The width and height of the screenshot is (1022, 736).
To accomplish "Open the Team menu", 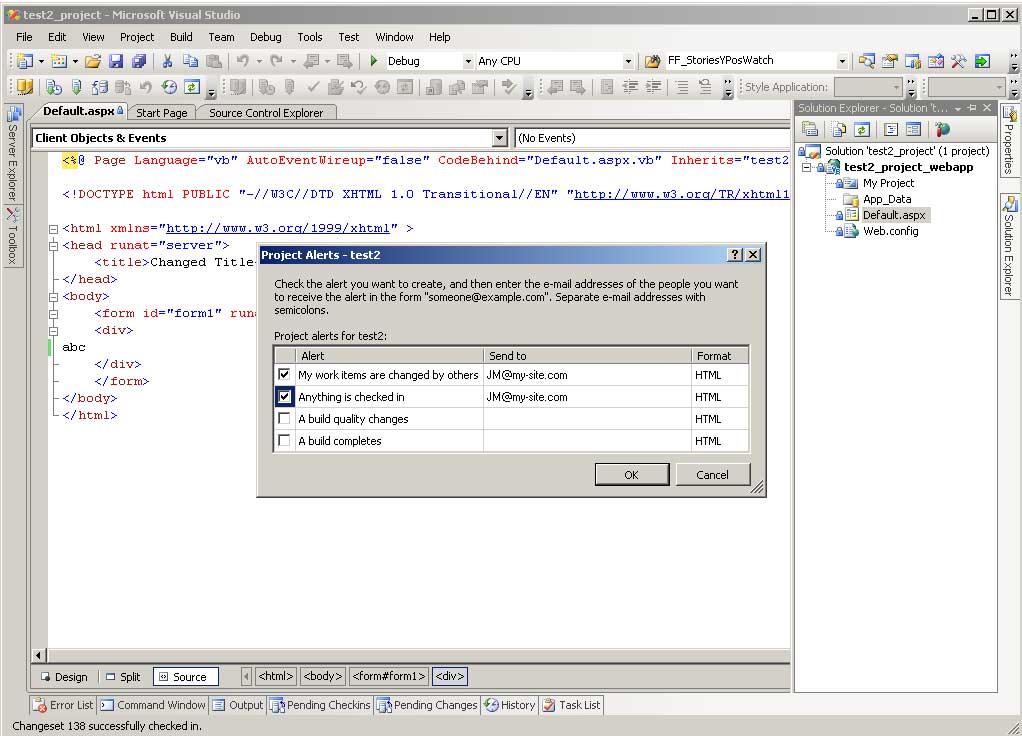I will click(x=222, y=37).
